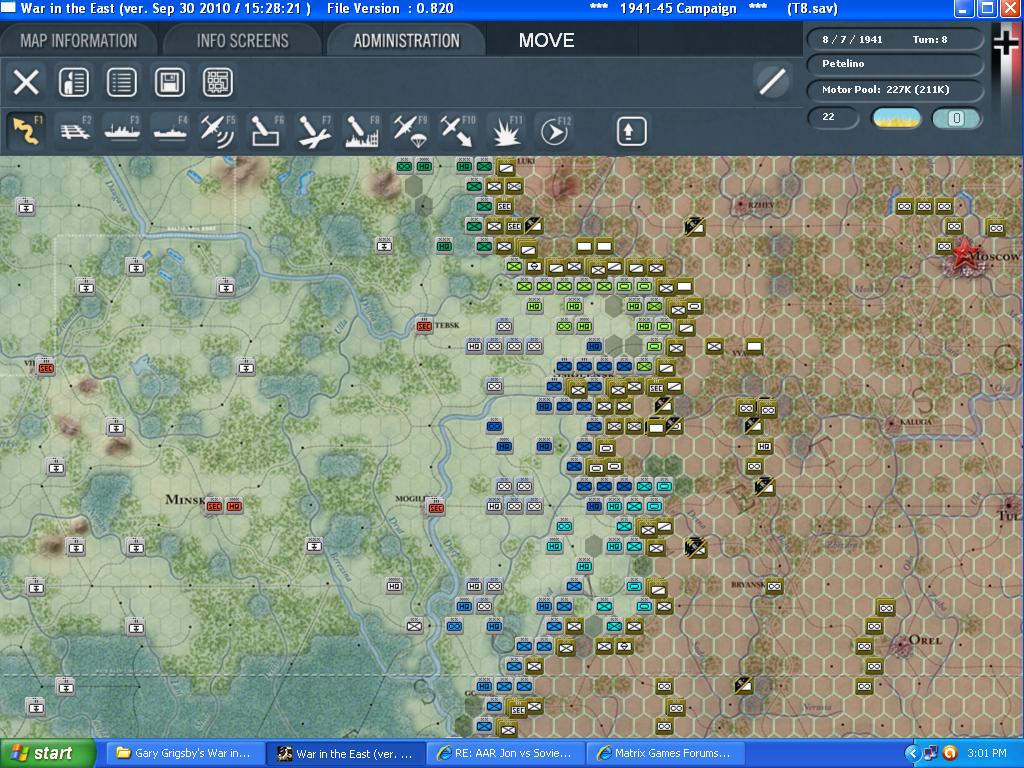This screenshot has width=1024, height=768.
Task: Select F5 air recon mode icon
Action: [x=218, y=131]
